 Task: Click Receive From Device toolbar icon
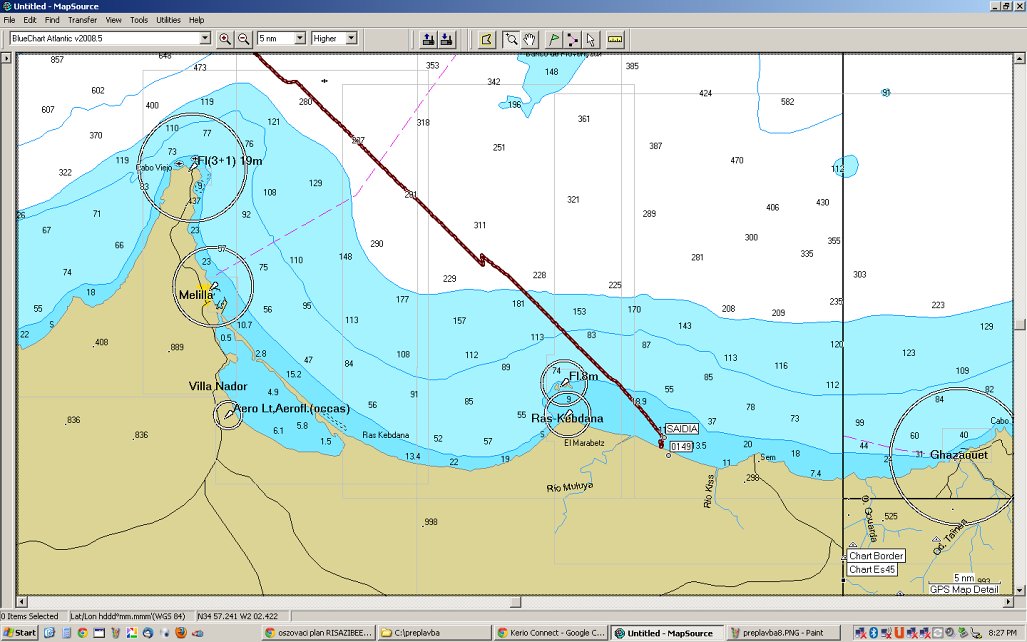[x=446, y=39]
